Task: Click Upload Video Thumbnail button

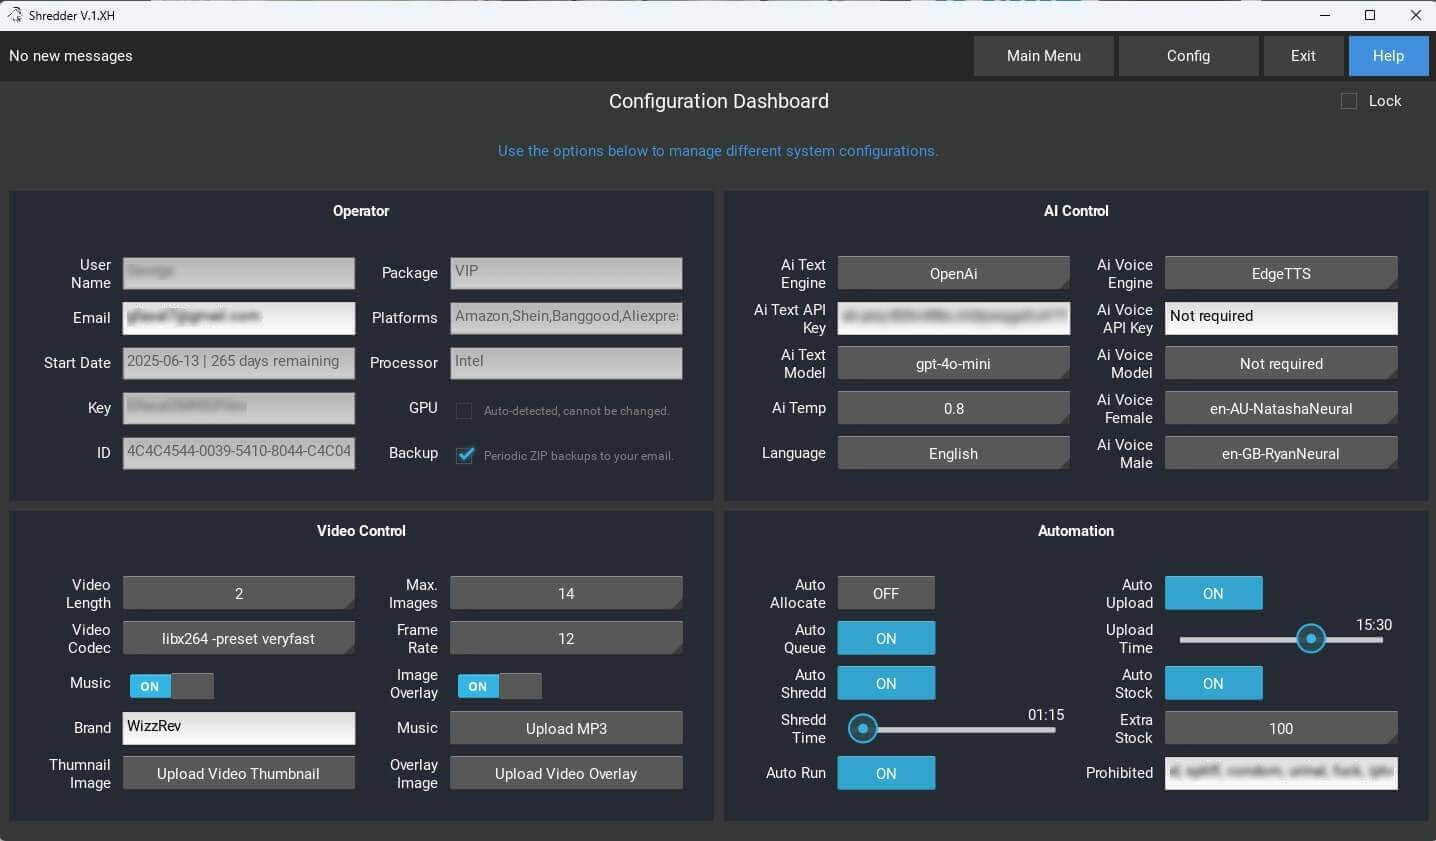Action: click(238, 773)
